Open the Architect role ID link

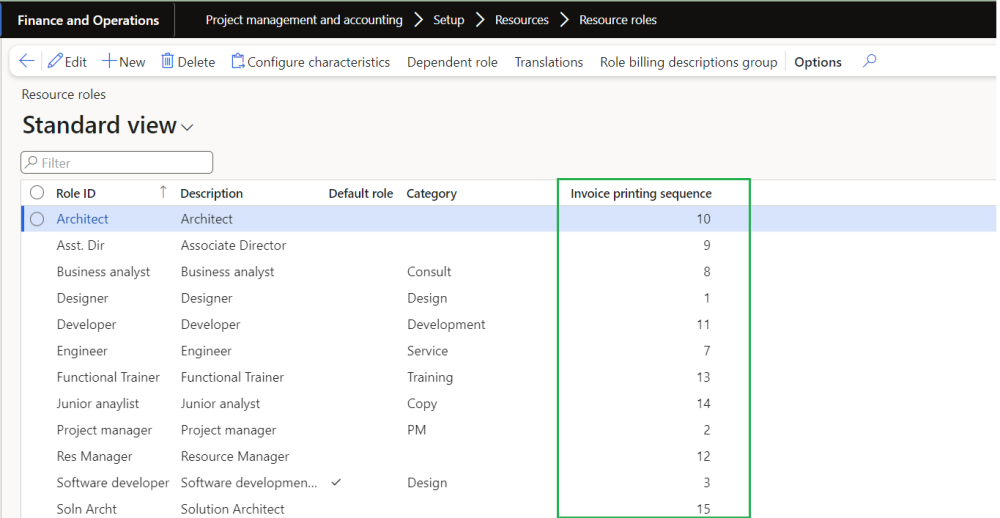tap(82, 219)
